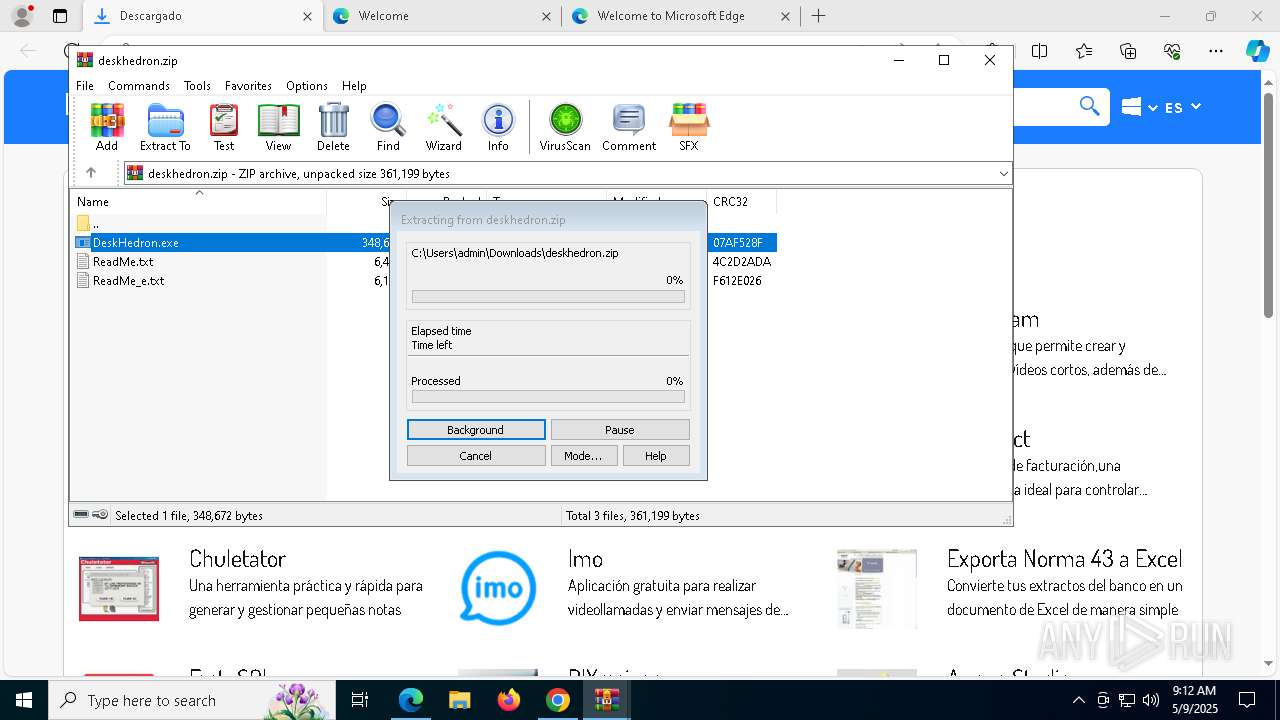Open the Help menu

tap(354, 86)
